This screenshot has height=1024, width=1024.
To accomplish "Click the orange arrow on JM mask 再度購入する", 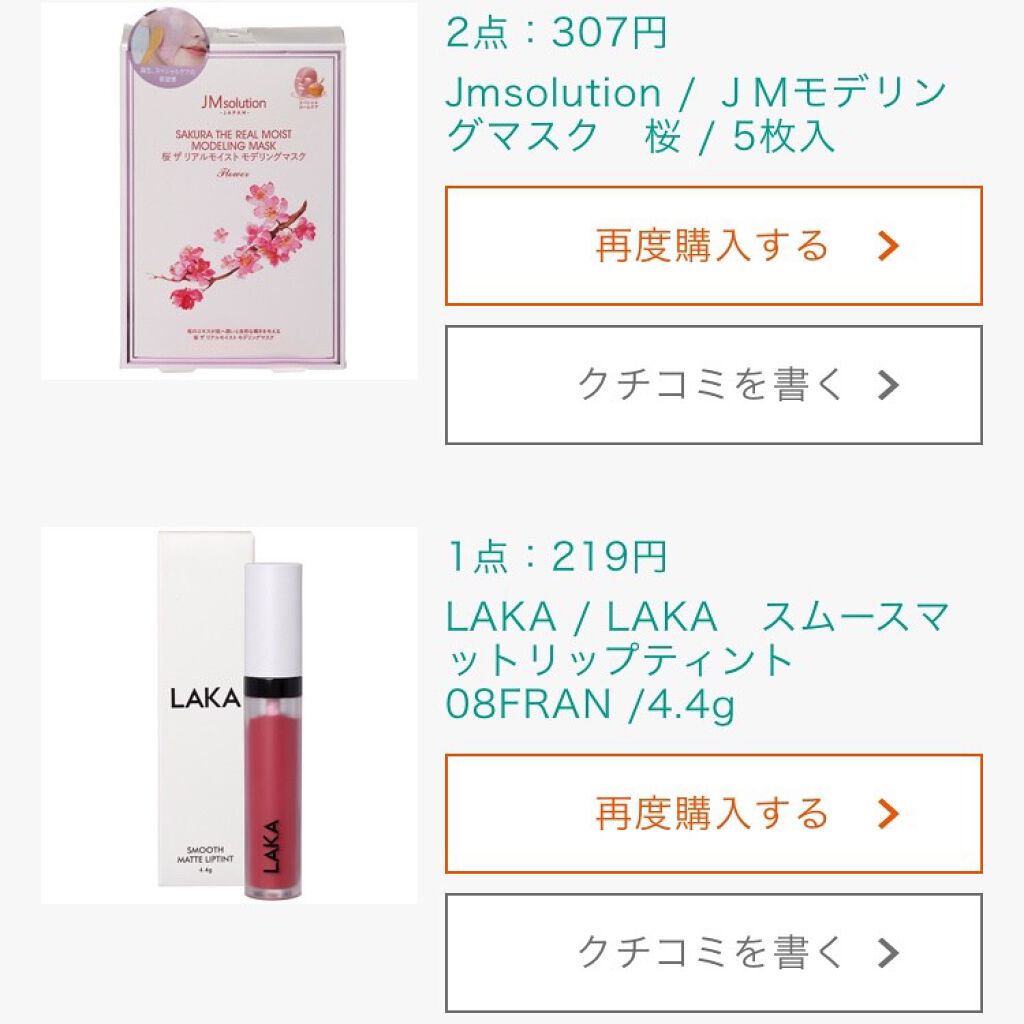I will pyautogui.click(x=888, y=246).
